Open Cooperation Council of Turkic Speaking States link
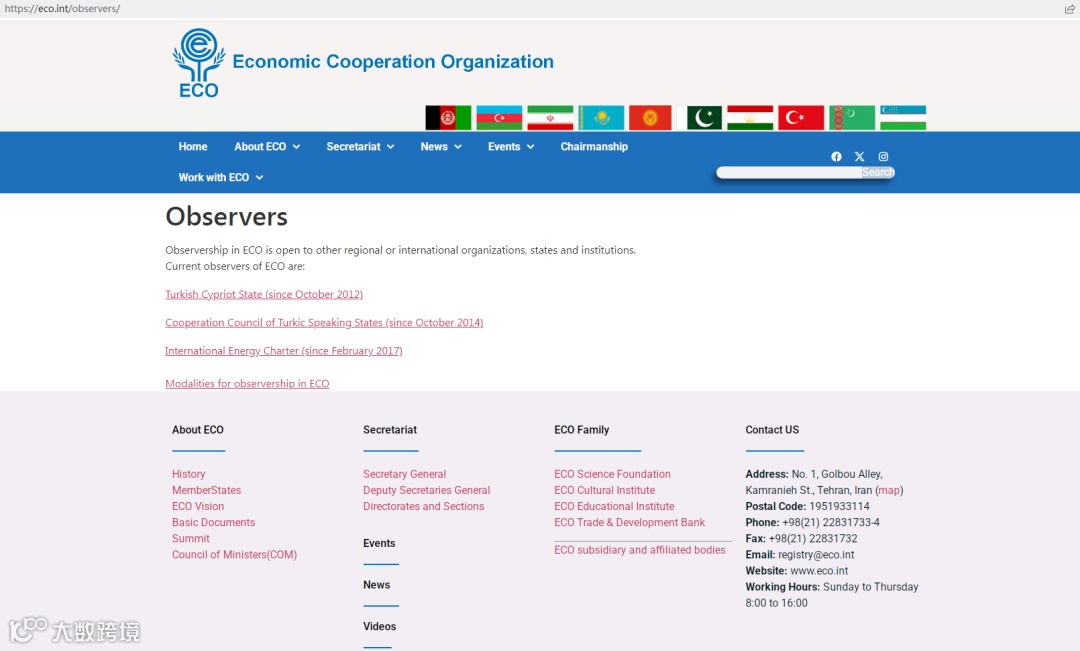1080x651 pixels. (324, 322)
